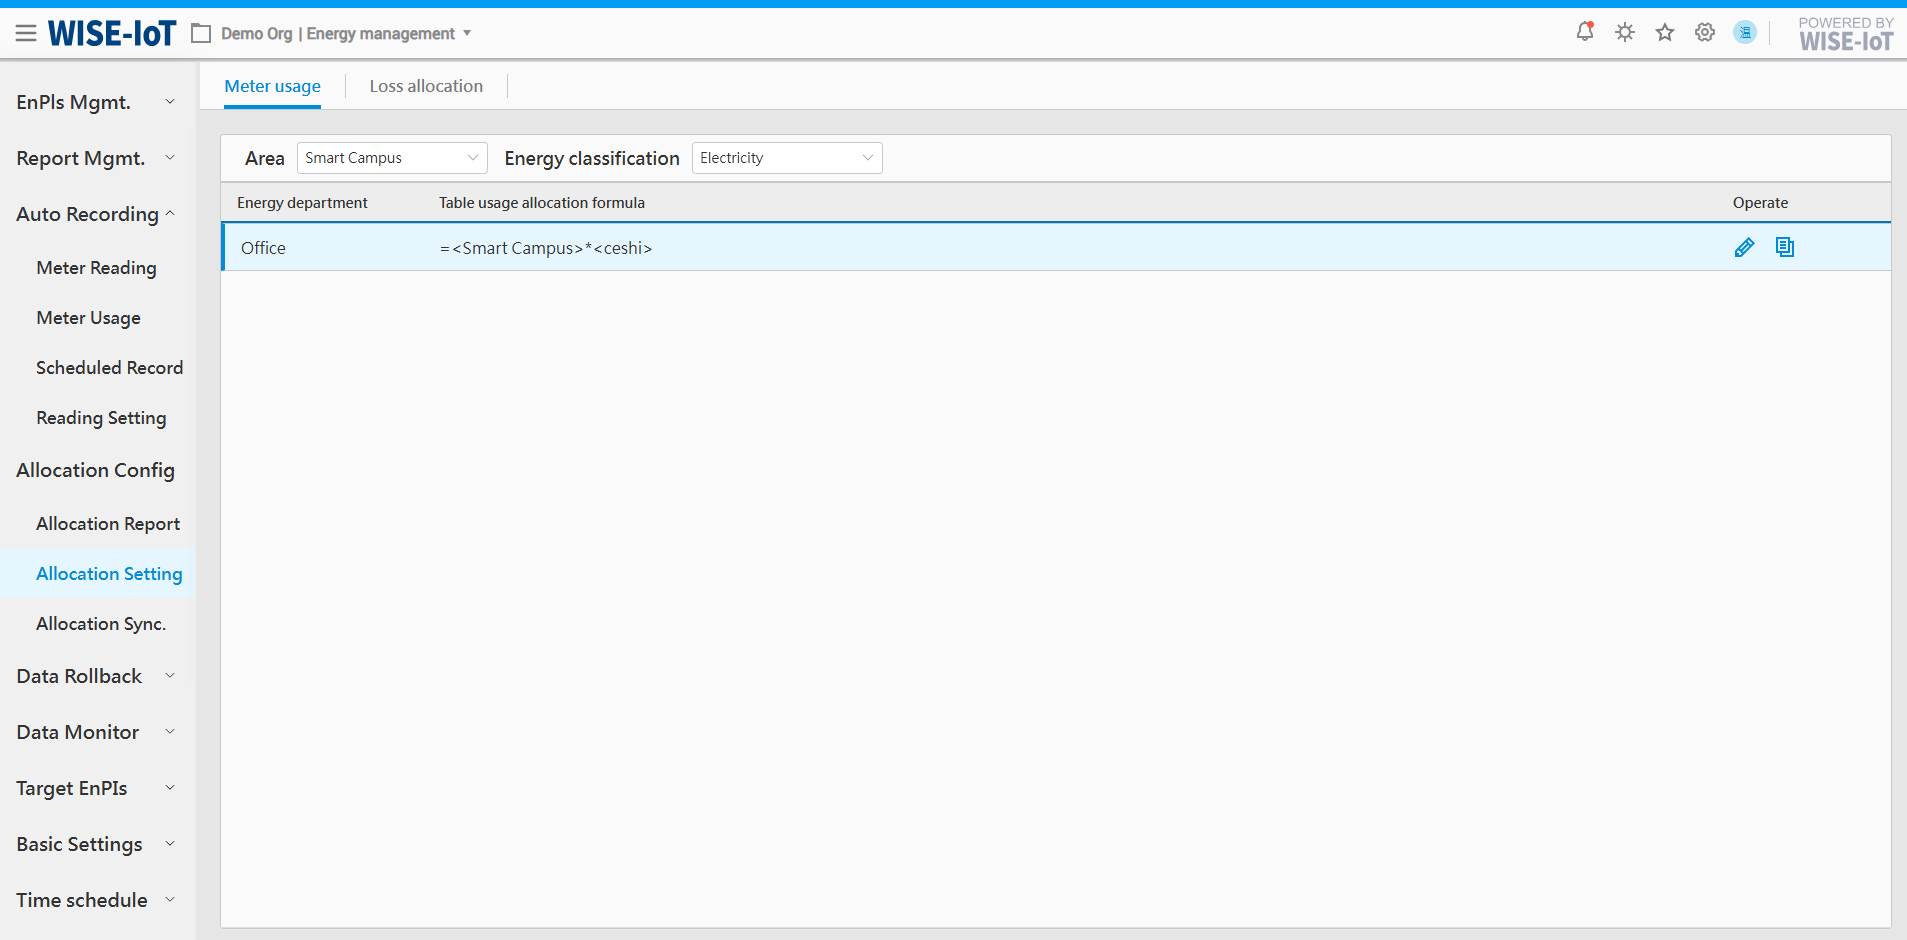Toggle the light/dark theme sun icon
This screenshot has height=940, width=1907.
pyautogui.click(x=1625, y=33)
